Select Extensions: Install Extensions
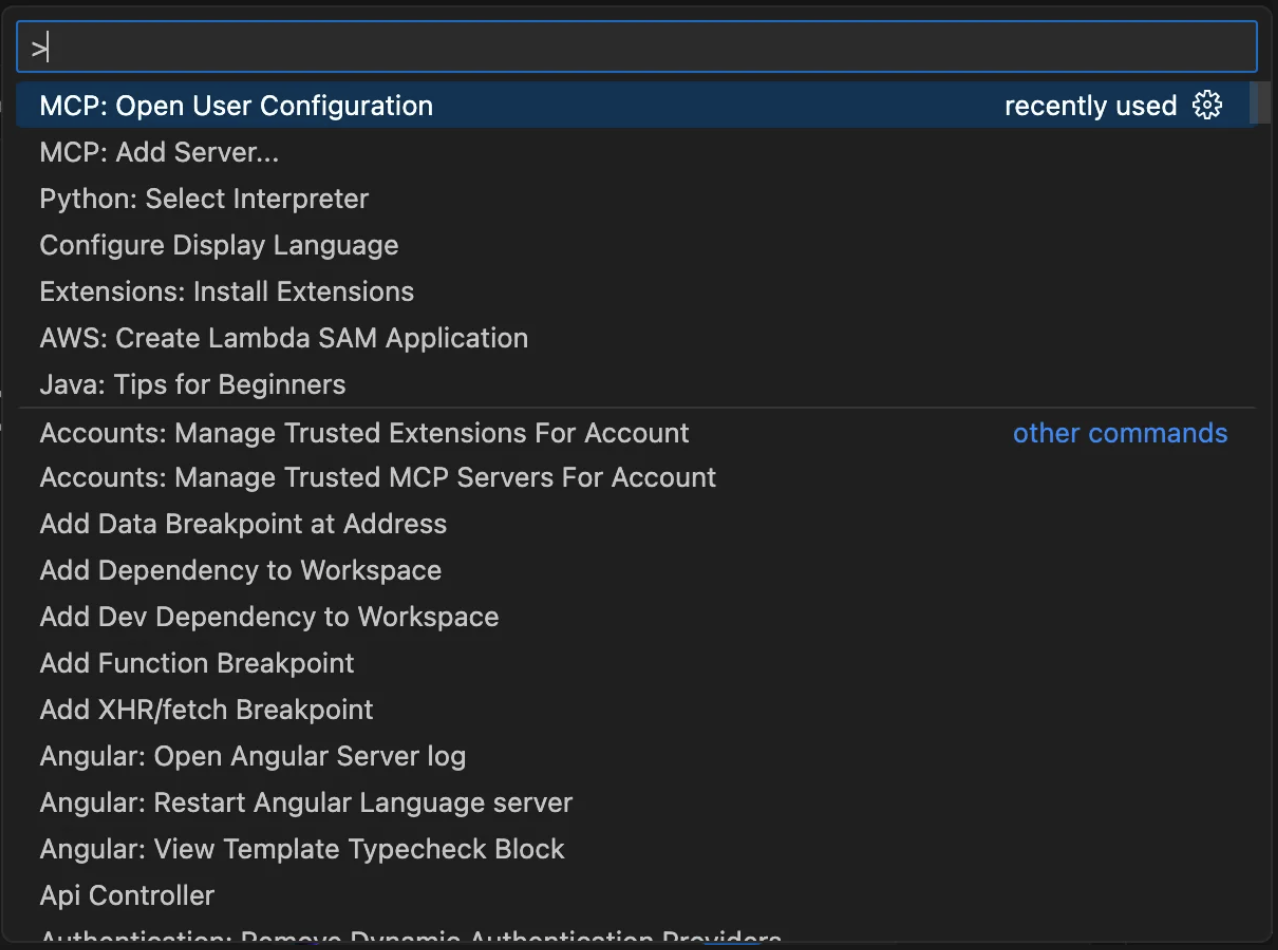 click(227, 292)
